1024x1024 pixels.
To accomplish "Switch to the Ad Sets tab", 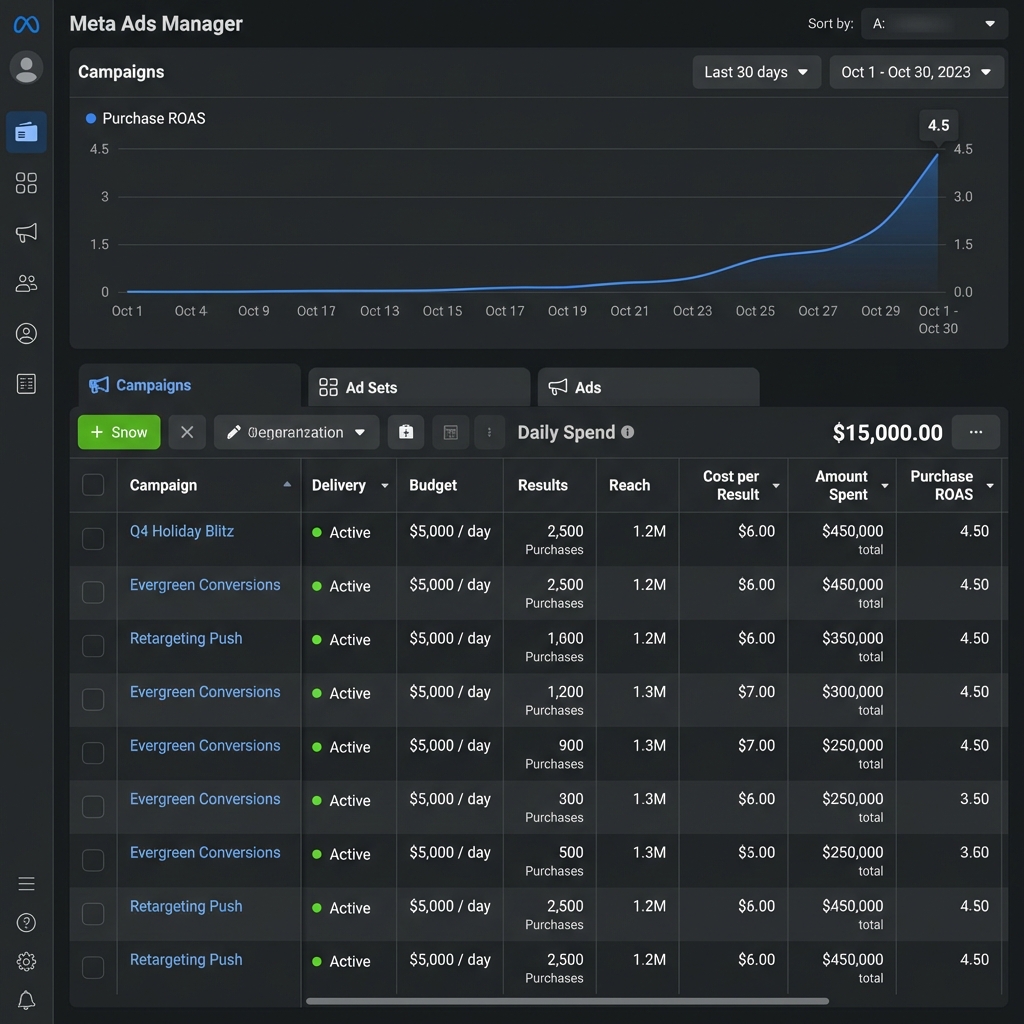I will [x=418, y=387].
